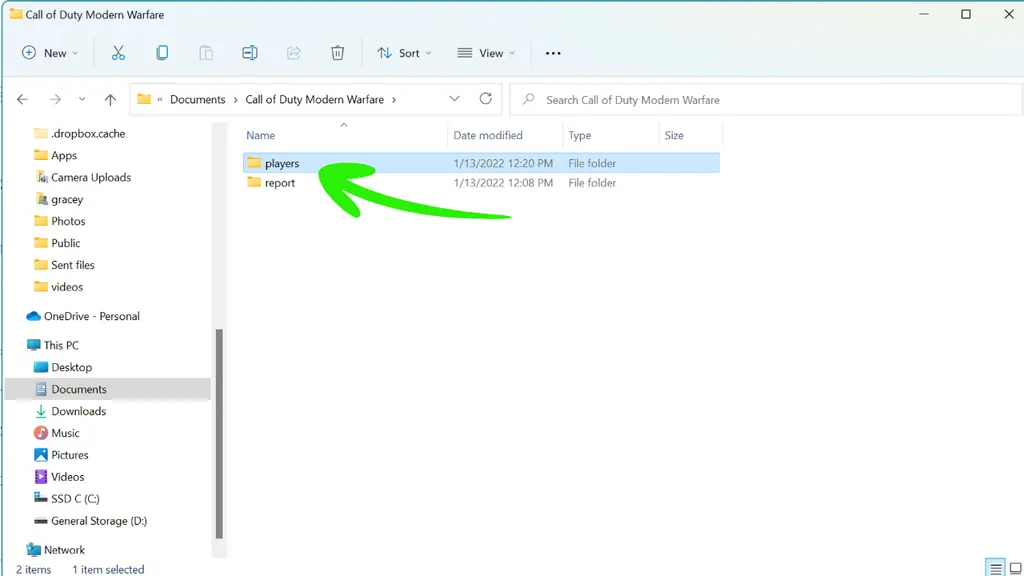Viewport: 1024px width, 576px height.
Task: Click the Rename icon in toolbar
Action: coord(250,53)
